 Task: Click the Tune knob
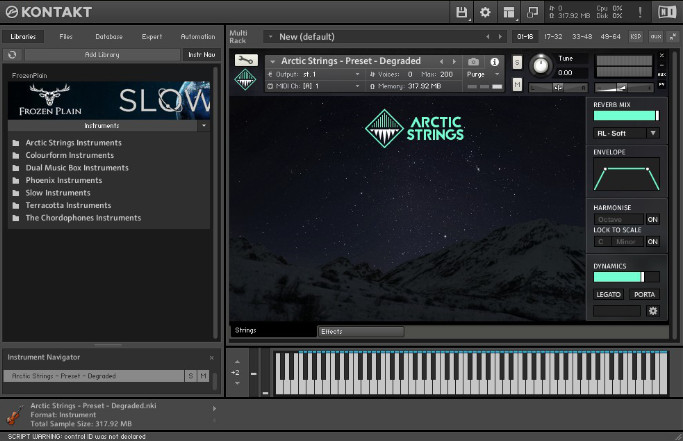[541, 65]
